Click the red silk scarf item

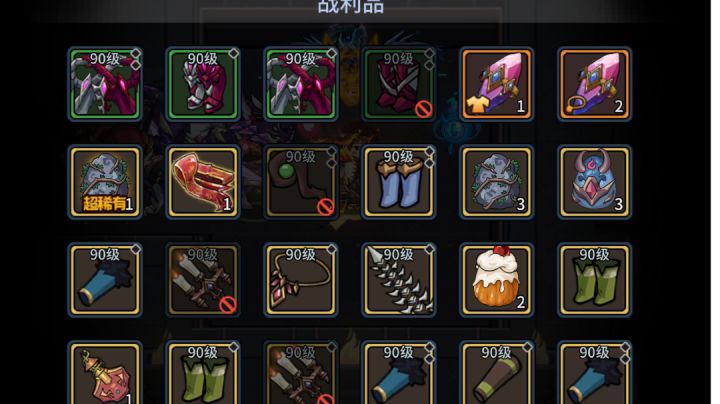(x=202, y=182)
